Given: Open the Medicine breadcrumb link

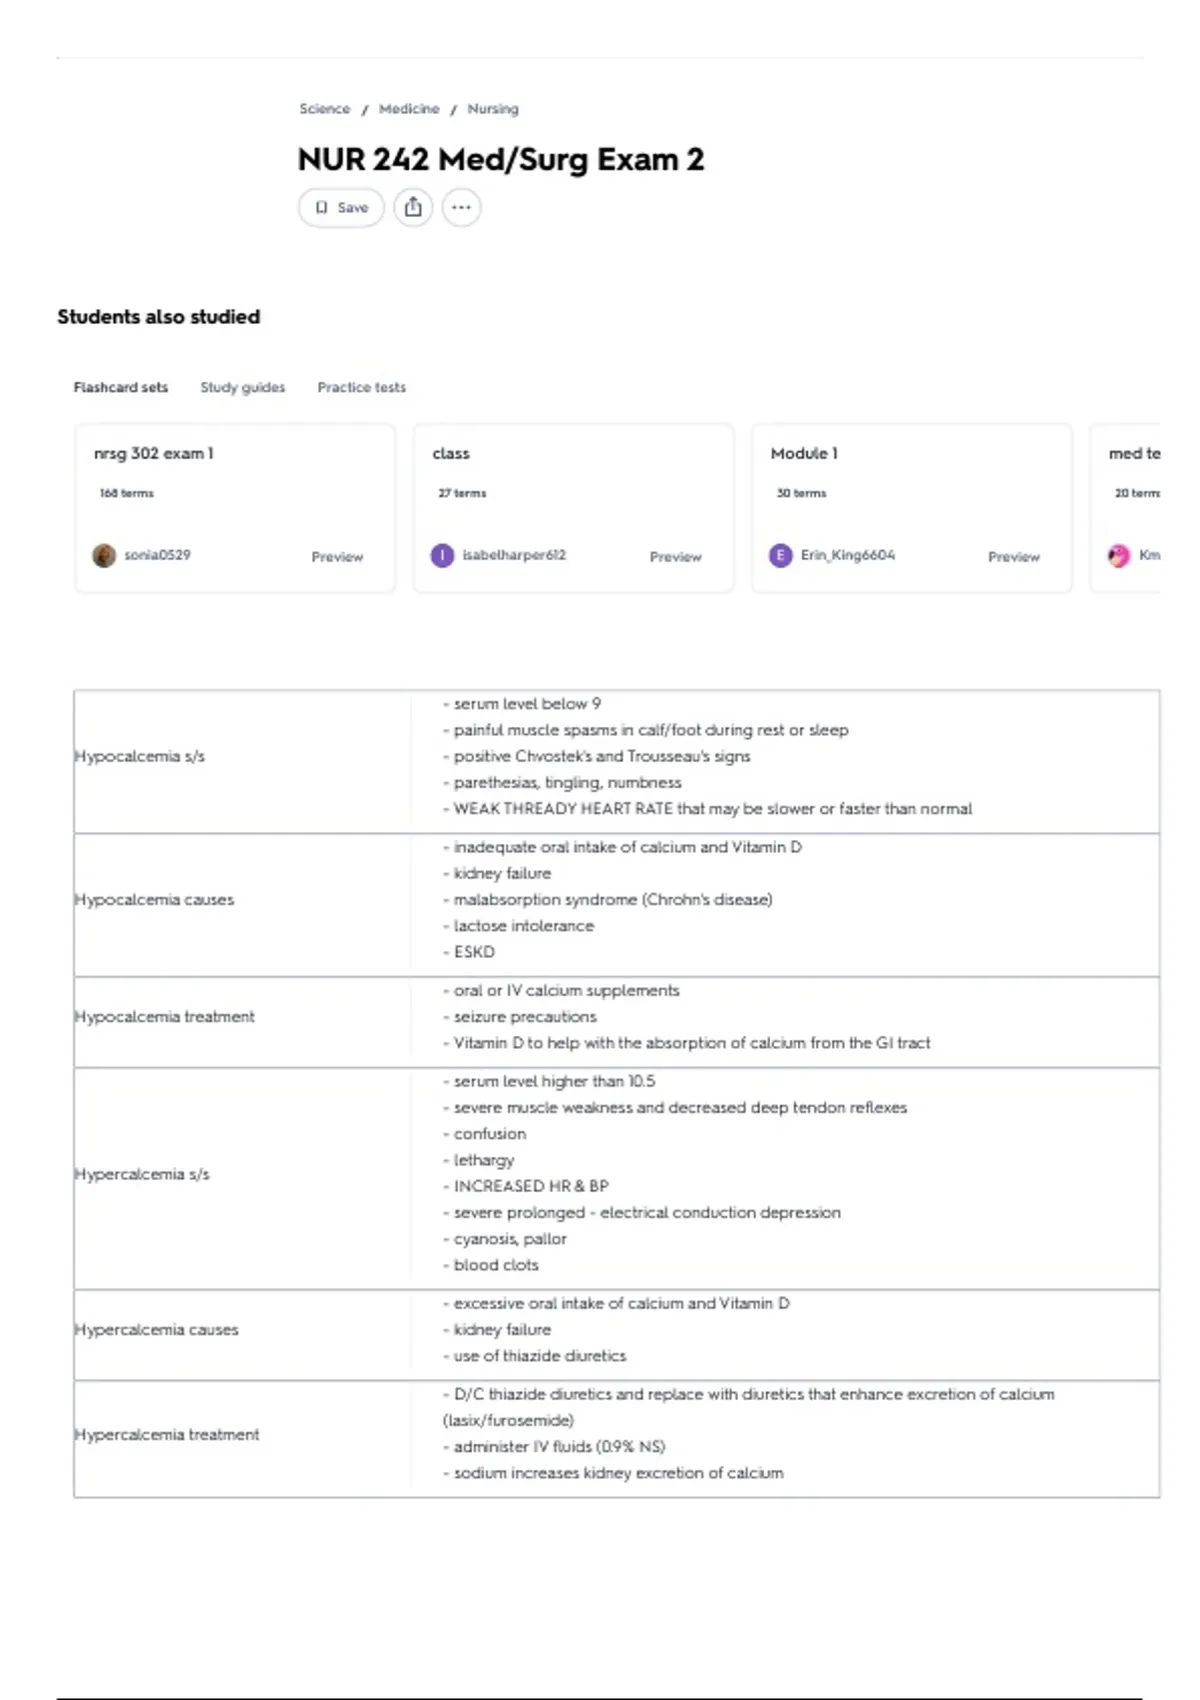Looking at the screenshot, I should (409, 109).
